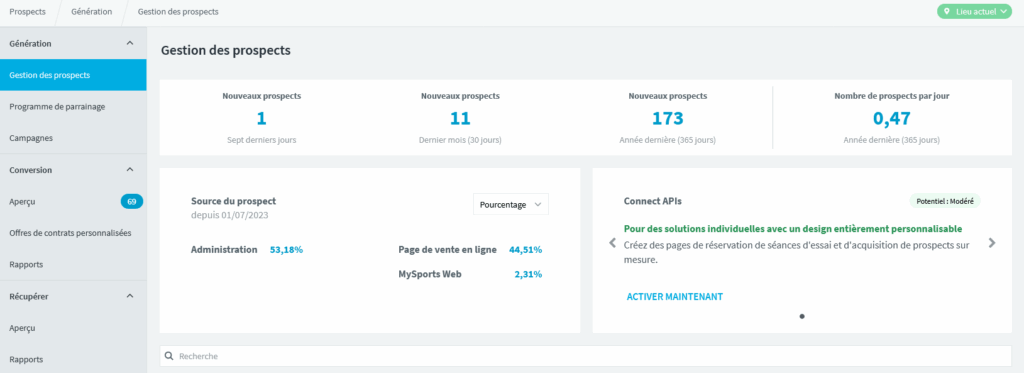The width and height of the screenshot is (1024, 373).
Task: Collapse the Récupérer sidebar section
Action: 129,296
